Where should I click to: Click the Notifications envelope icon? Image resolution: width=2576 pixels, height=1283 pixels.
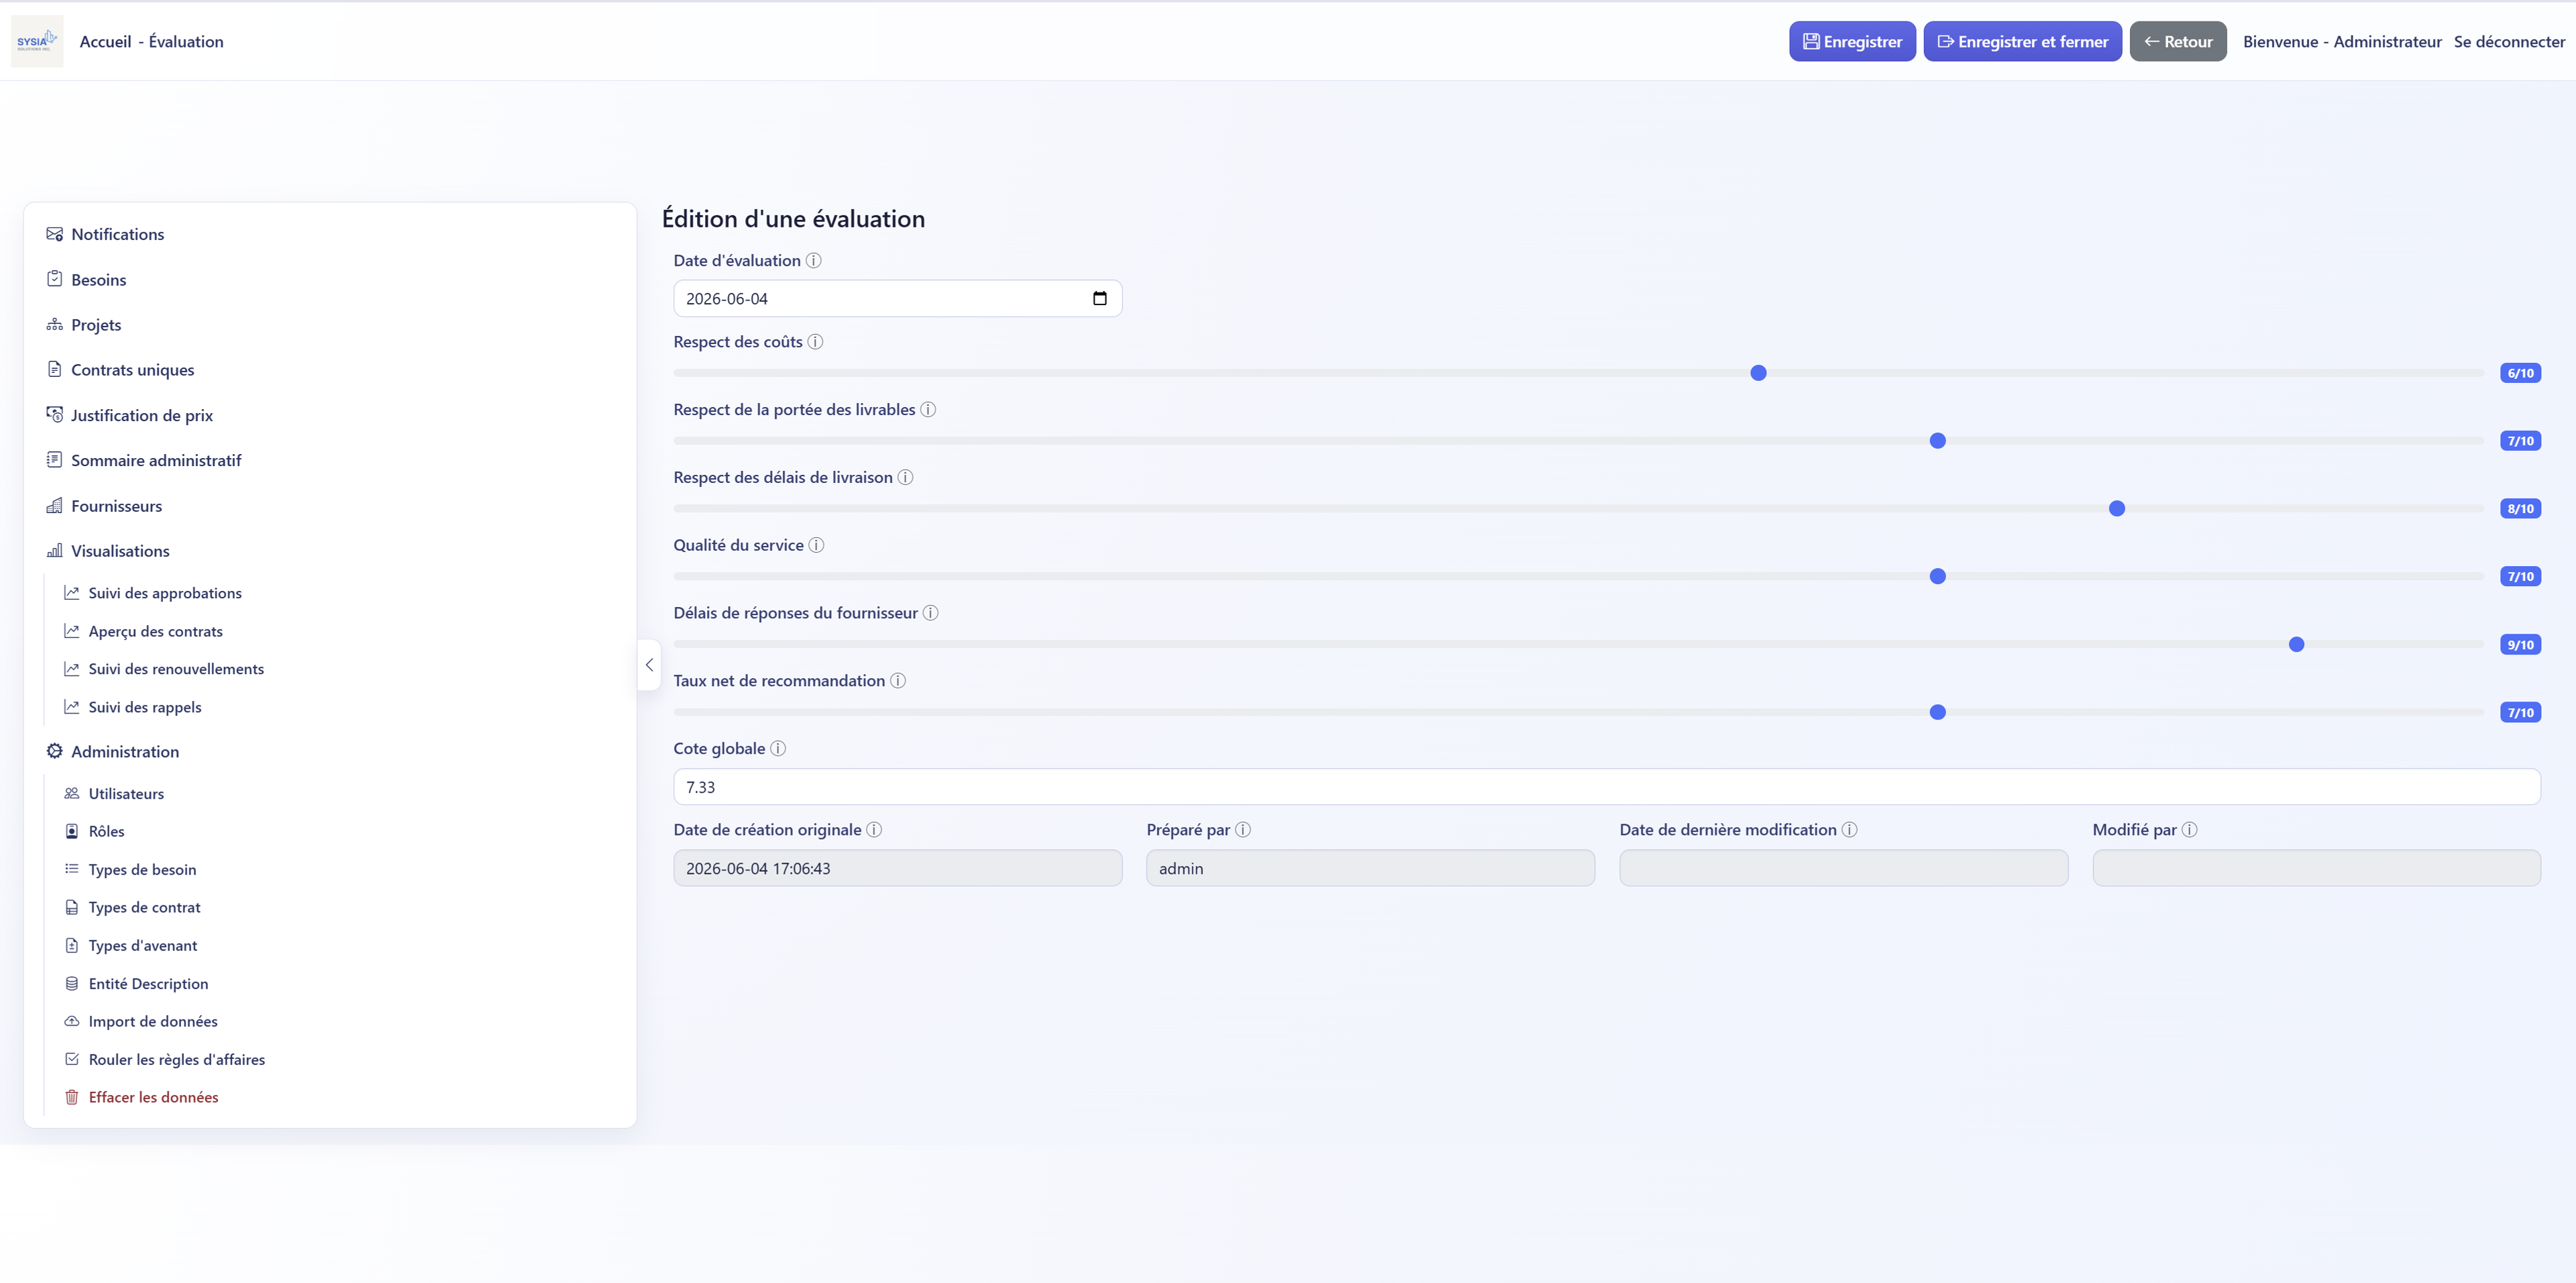click(x=55, y=234)
